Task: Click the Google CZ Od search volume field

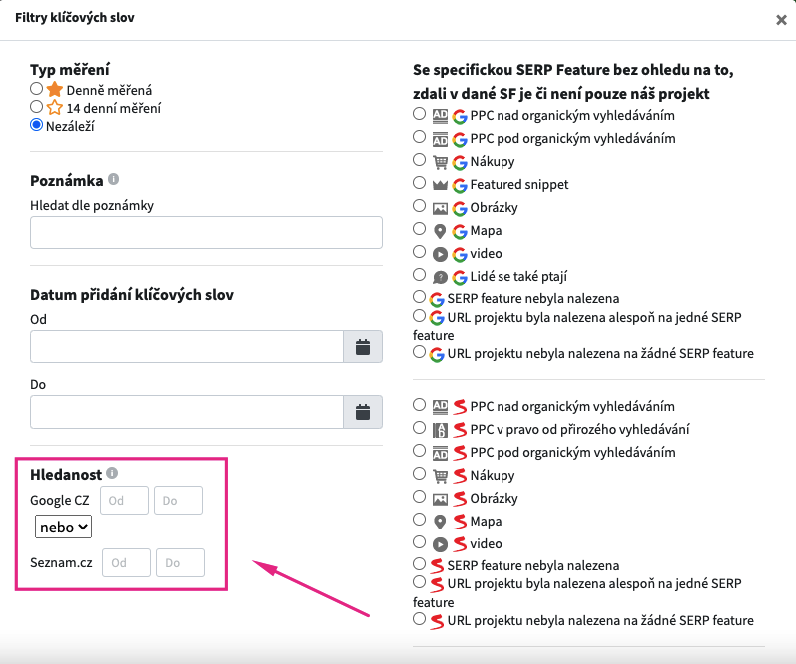Action: 124,501
